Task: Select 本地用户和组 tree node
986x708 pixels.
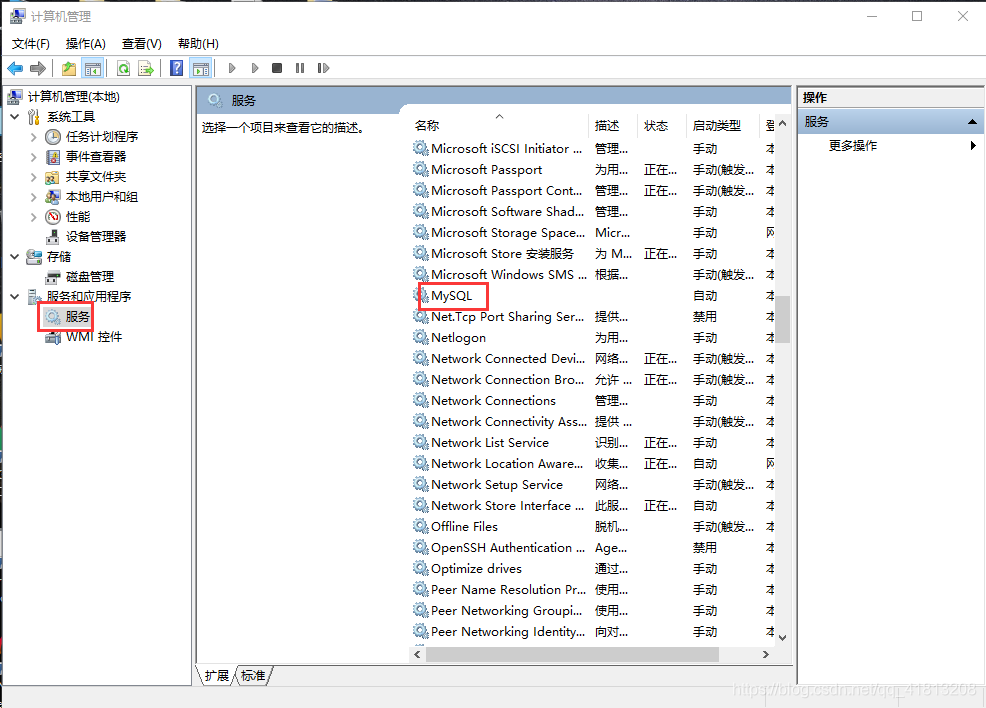Action: 102,197
